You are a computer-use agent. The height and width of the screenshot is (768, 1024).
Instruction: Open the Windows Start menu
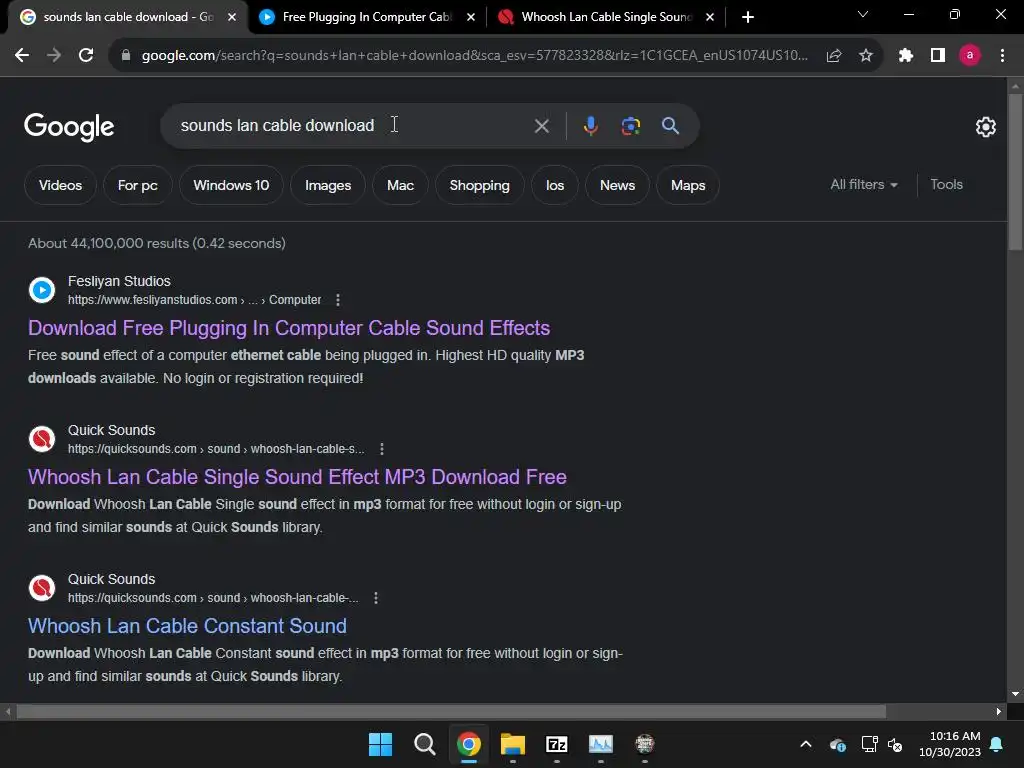tap(380, 744)
